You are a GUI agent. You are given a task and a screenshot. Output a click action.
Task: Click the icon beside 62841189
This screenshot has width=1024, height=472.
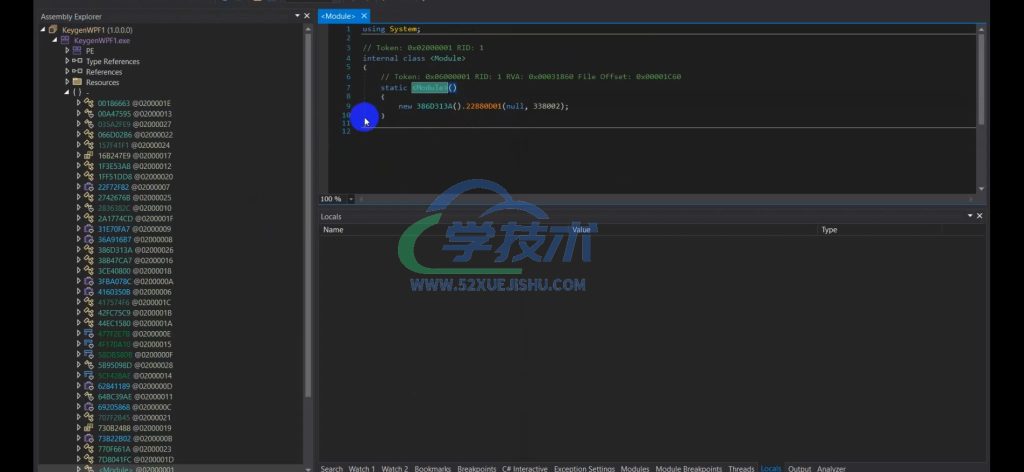(89, 386)
